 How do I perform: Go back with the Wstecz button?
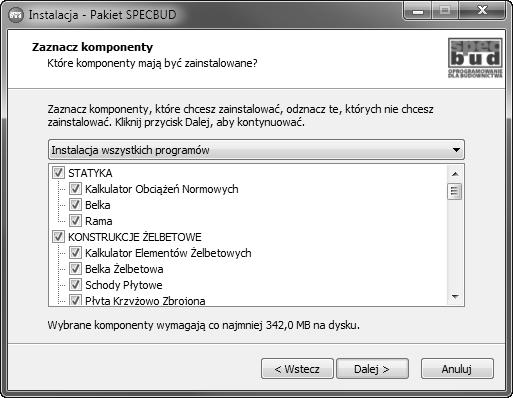tap(297, 369)
